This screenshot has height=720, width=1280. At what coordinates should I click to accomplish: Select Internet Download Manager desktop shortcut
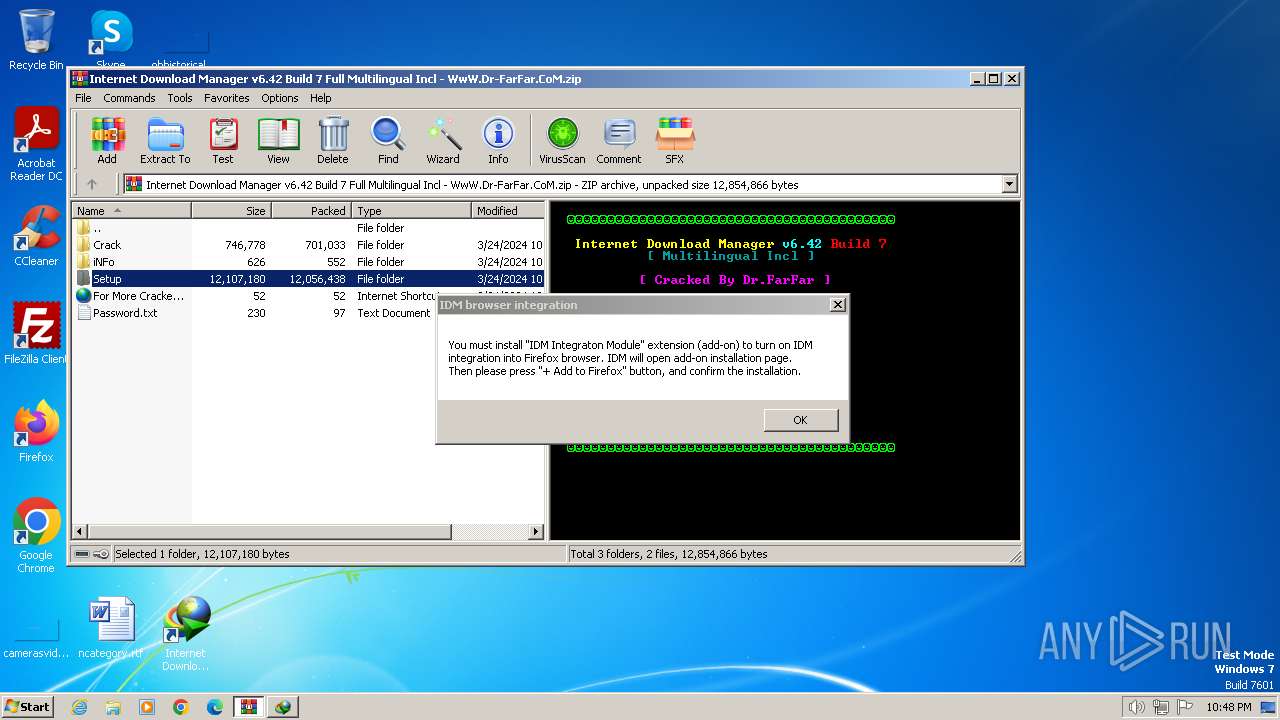pyautogui.click(x=186, y=634)
